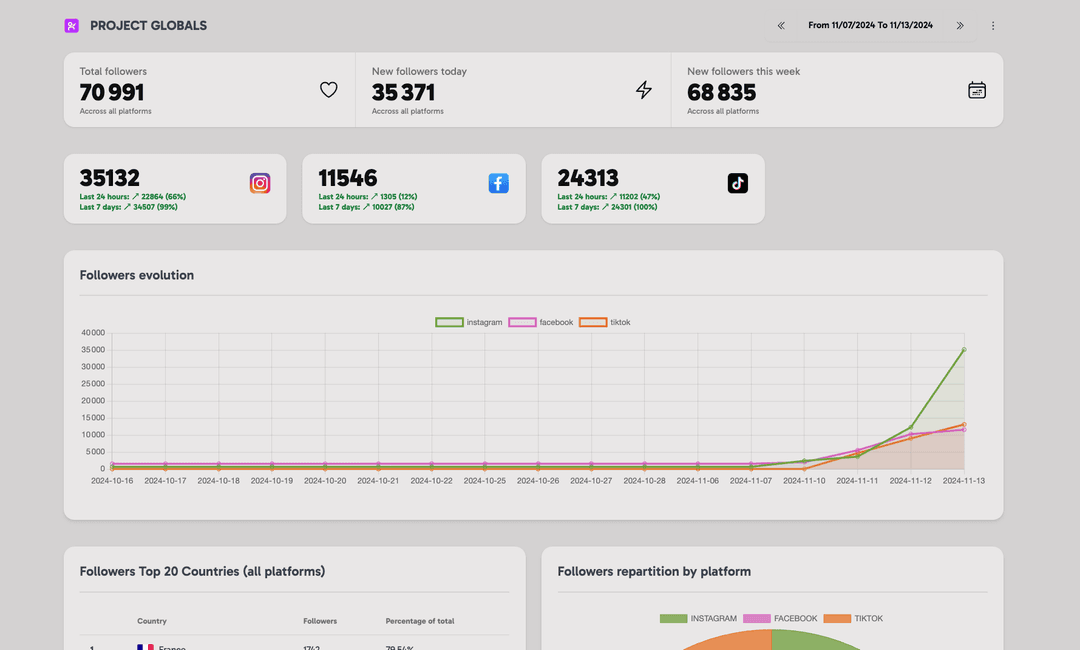This screenshot has height=650, width=1080.
Task: Click the Facebook logo icon
Action: [499, 183]
